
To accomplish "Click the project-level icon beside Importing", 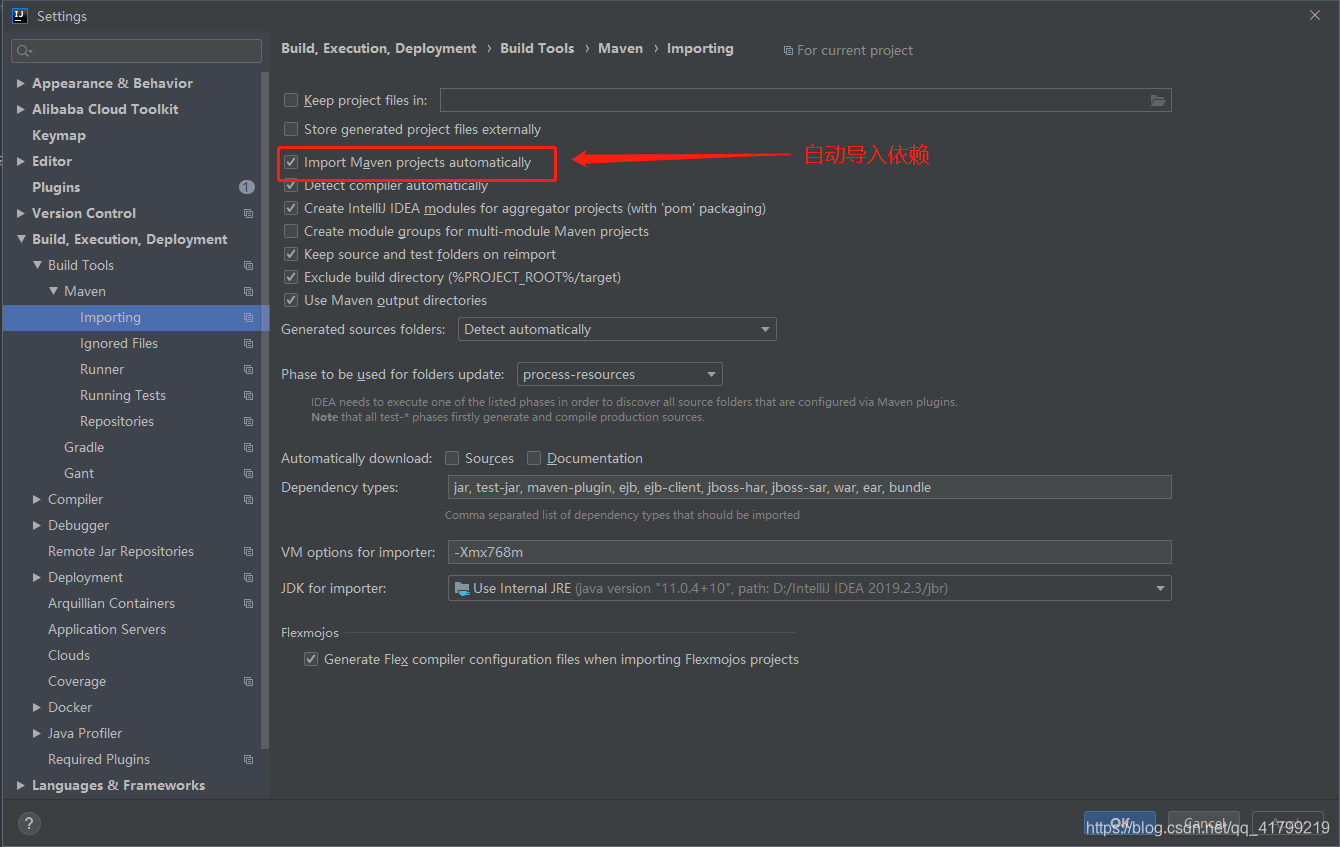I will [248, 317].
